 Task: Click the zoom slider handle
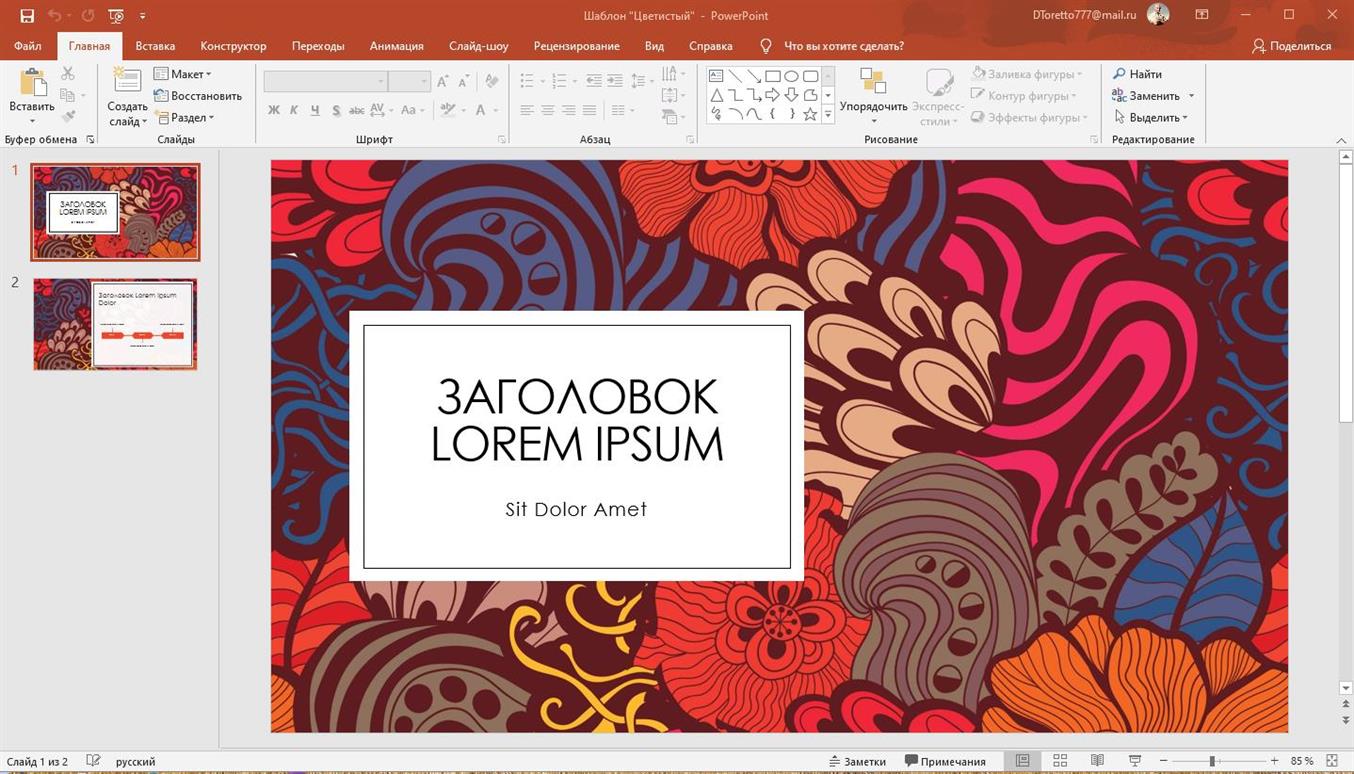coord(1212,762)
